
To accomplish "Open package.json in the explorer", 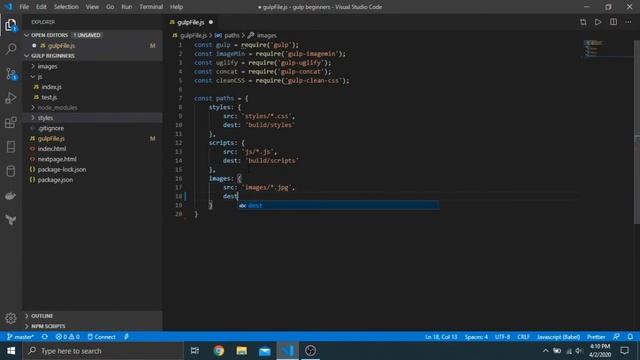I will (92, 180).
